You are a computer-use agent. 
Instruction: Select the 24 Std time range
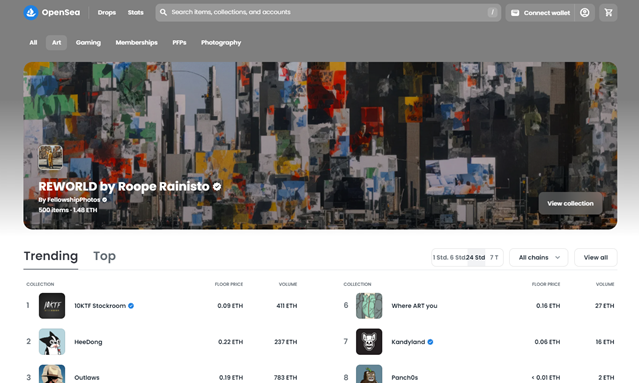pos(476,258)
